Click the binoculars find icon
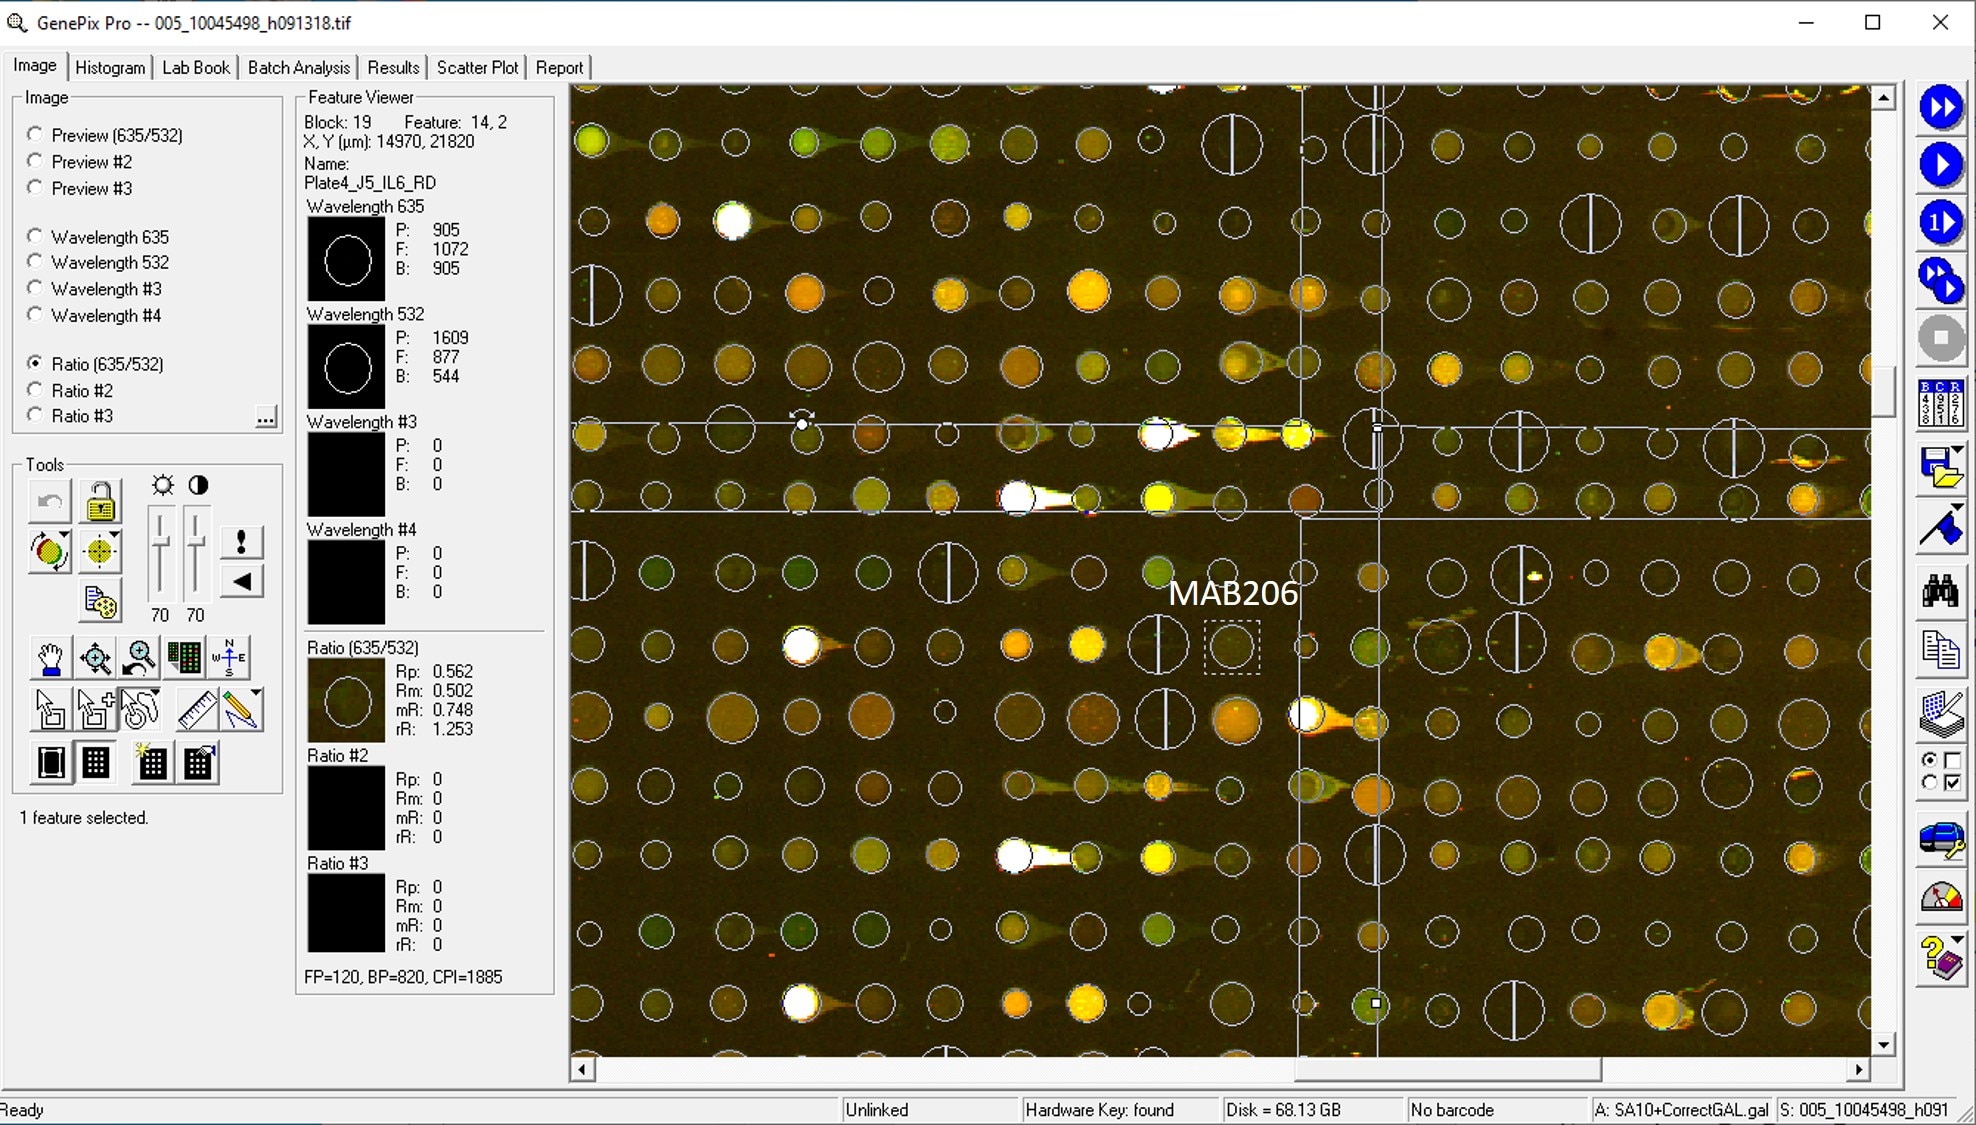1976x1125 pixels. click(1940, 592)
